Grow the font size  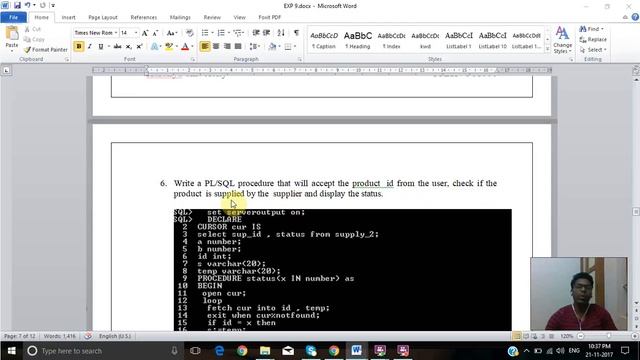tap(145, 33)
